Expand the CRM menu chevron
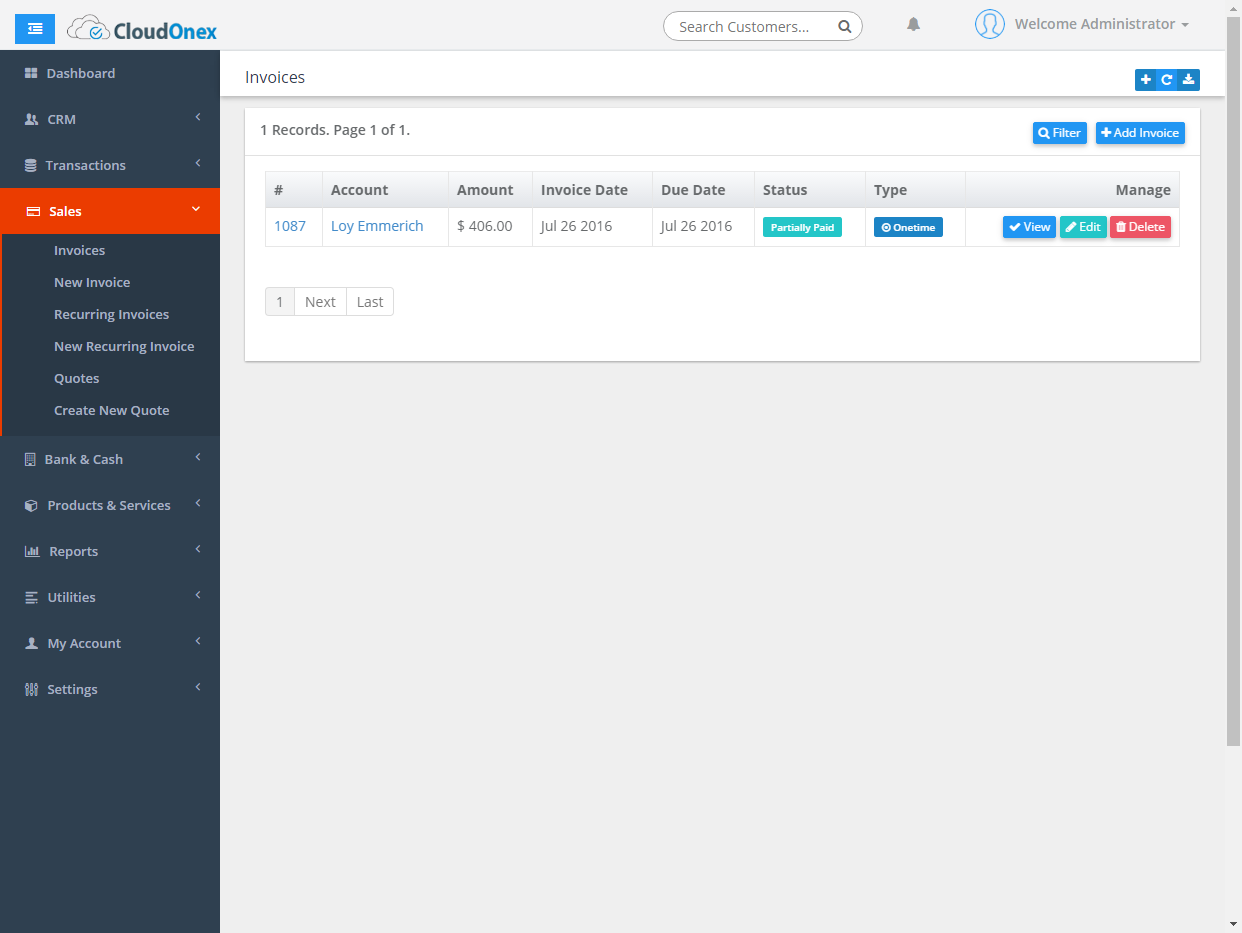Image resolution: width=1242 pixels, height=933 pixels. [198, 118]
